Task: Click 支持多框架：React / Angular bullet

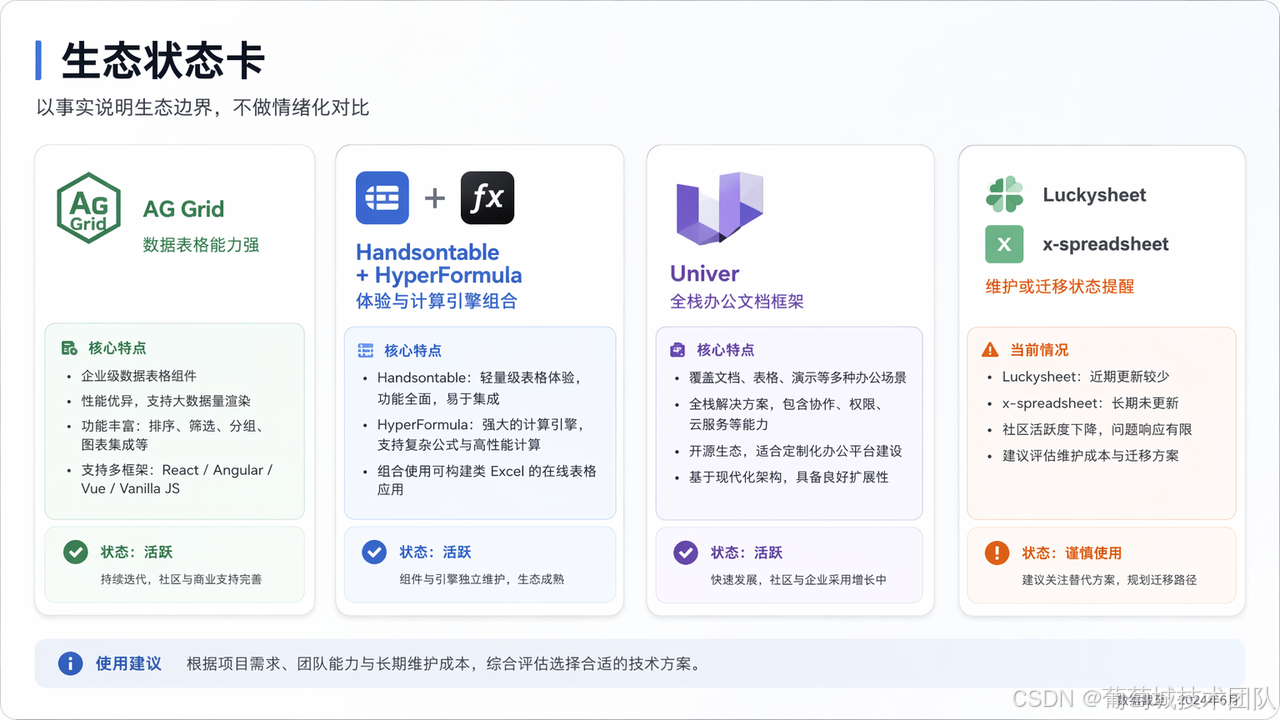Action: (177, 479)
